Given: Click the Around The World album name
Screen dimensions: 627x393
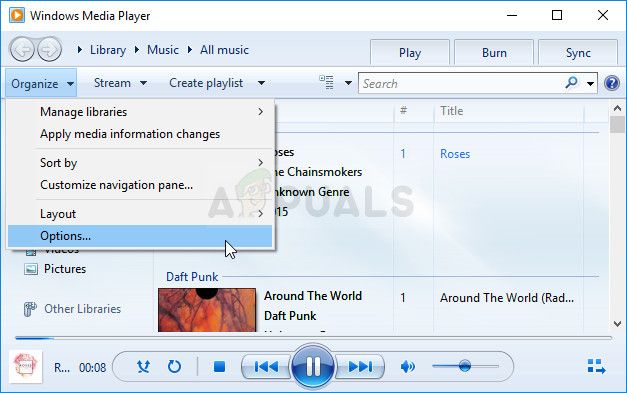Looking at the screenshot, I should pyautogui.click(x=313, y=296).
